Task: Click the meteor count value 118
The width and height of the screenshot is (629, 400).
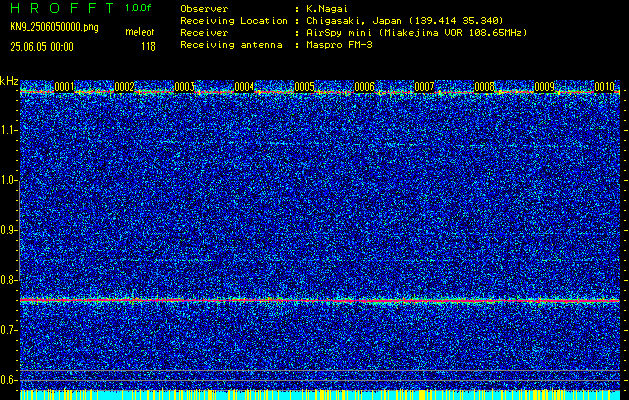Action: pyautogui.click(x=148, y=47)
